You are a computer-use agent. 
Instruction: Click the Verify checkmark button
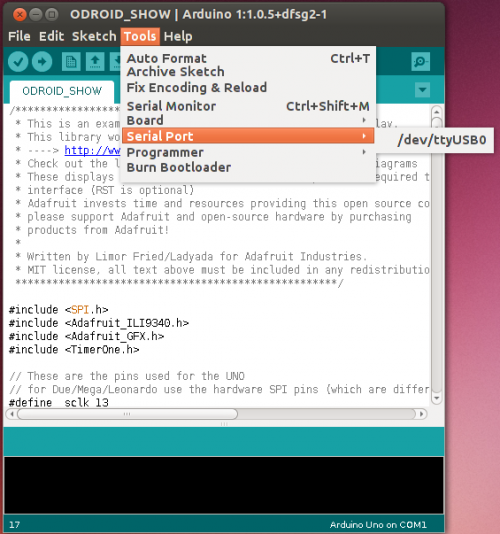click(x=18, y=62)
